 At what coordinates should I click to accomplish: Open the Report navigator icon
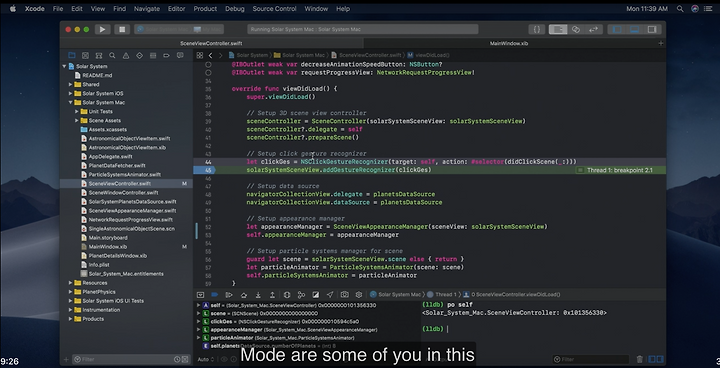(x=180, y=55)
